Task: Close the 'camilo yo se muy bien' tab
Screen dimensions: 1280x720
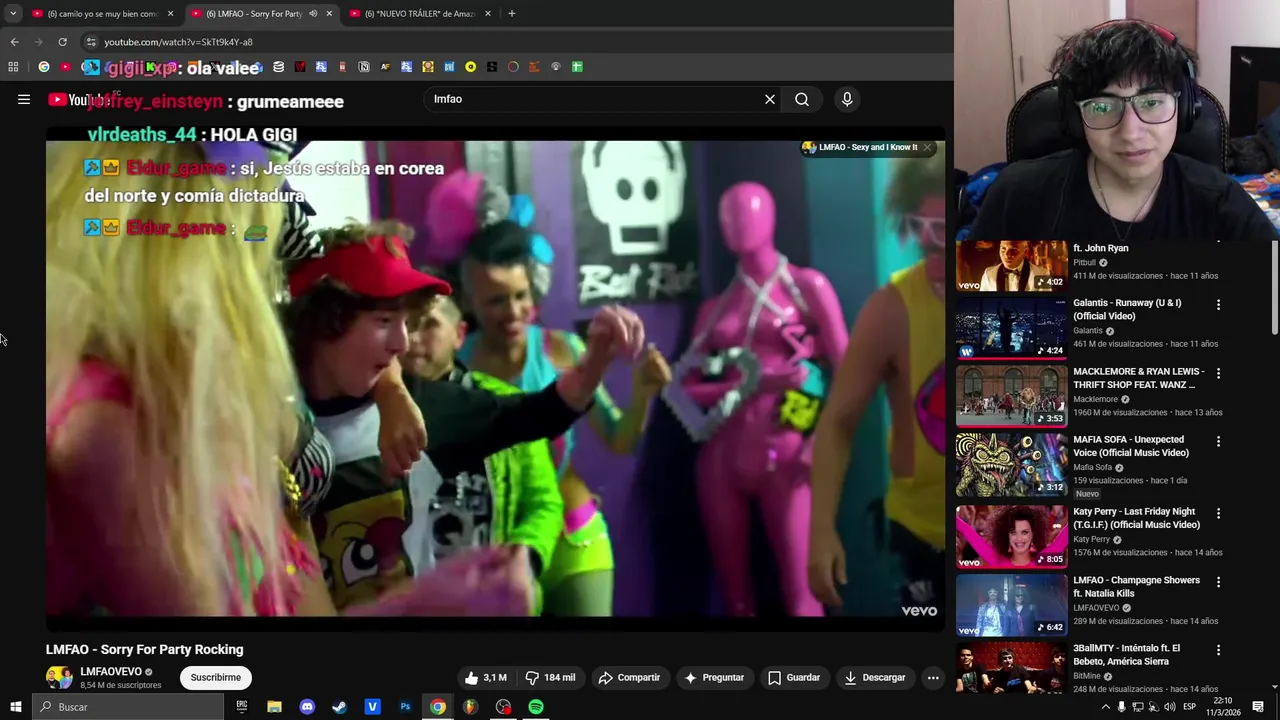Action: [x=170, y=14]
